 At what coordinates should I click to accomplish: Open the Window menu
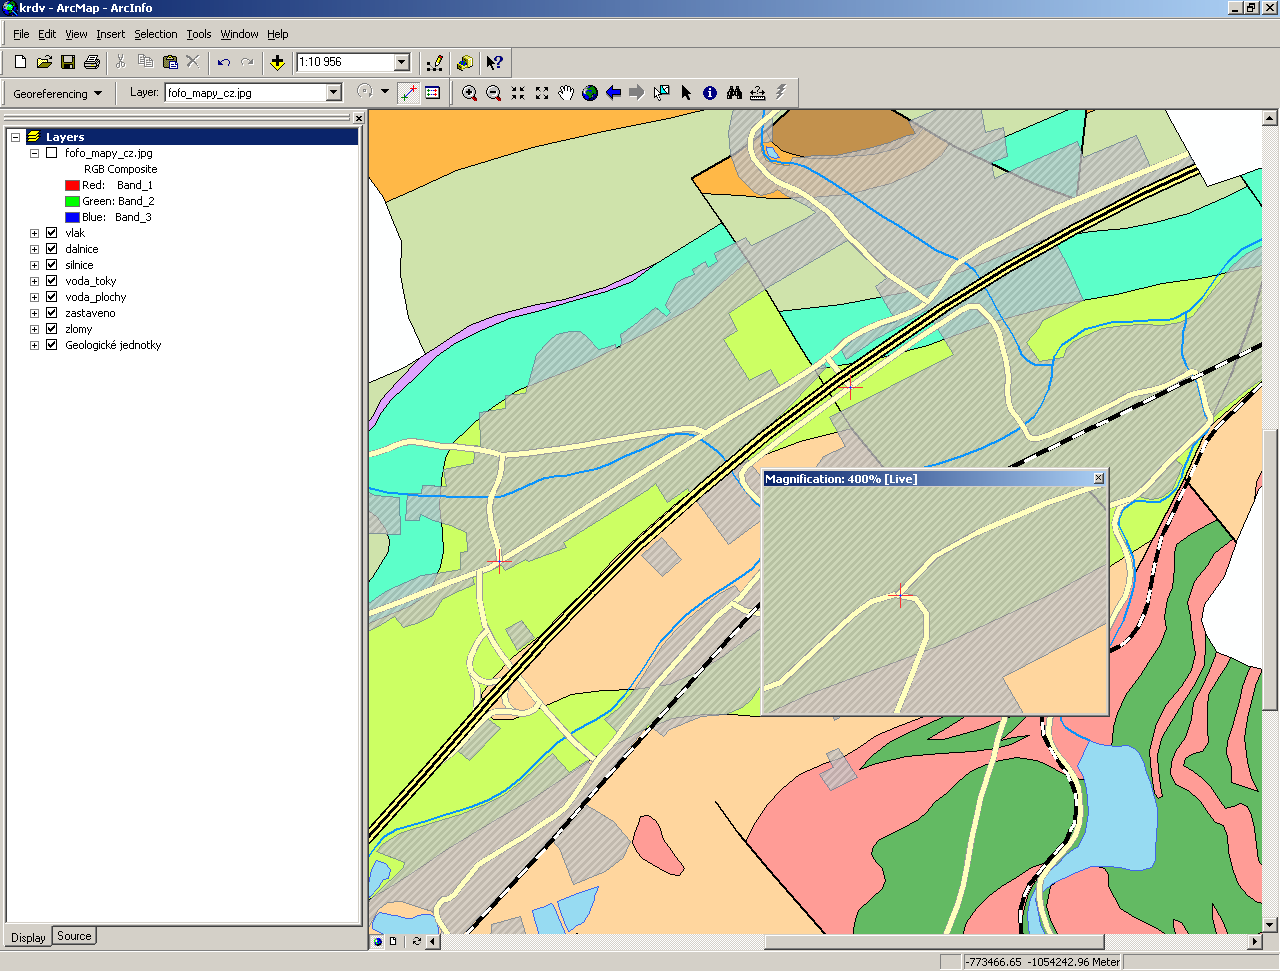tap(239, 34)
